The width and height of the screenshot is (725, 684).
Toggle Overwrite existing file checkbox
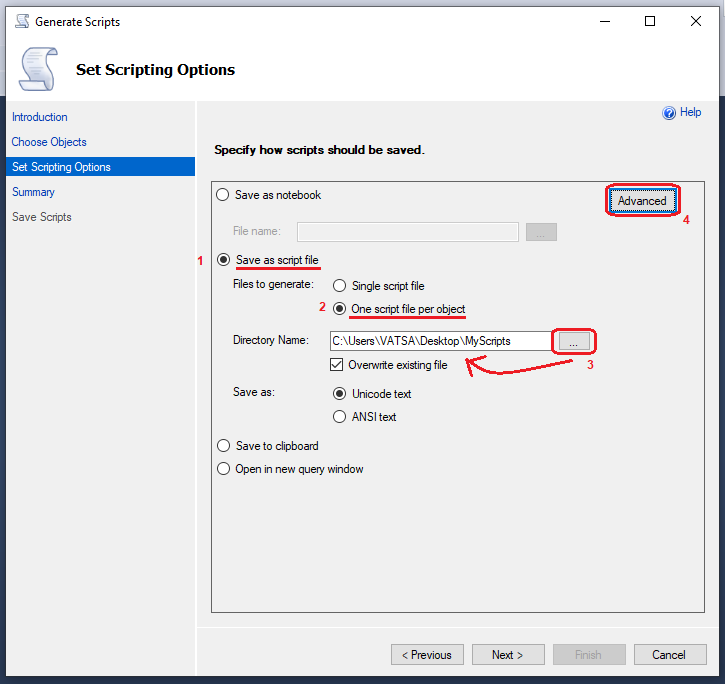(337, 365)
